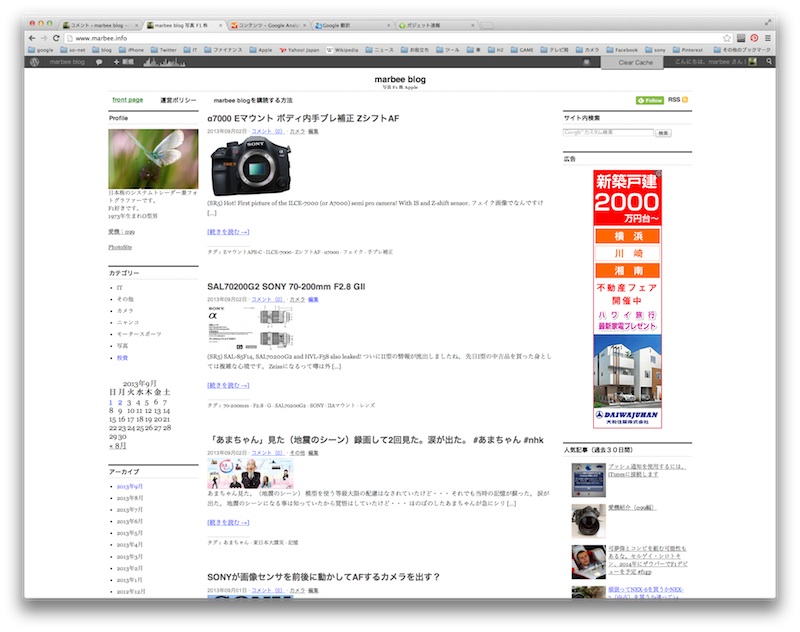This screenshot has width=800, height=632.
Task: Expand the ツール bookmarks folder
Action: (449, 48)
